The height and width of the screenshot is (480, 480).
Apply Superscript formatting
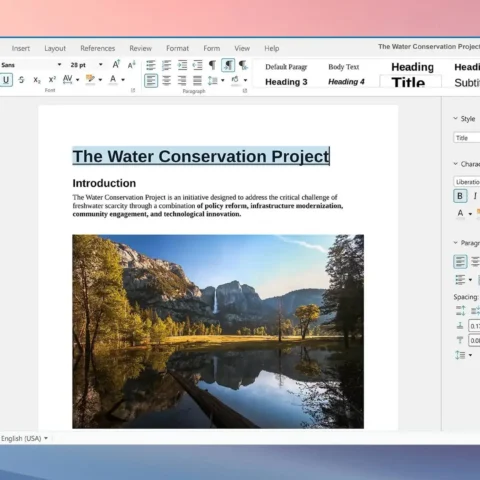point(52,80)
